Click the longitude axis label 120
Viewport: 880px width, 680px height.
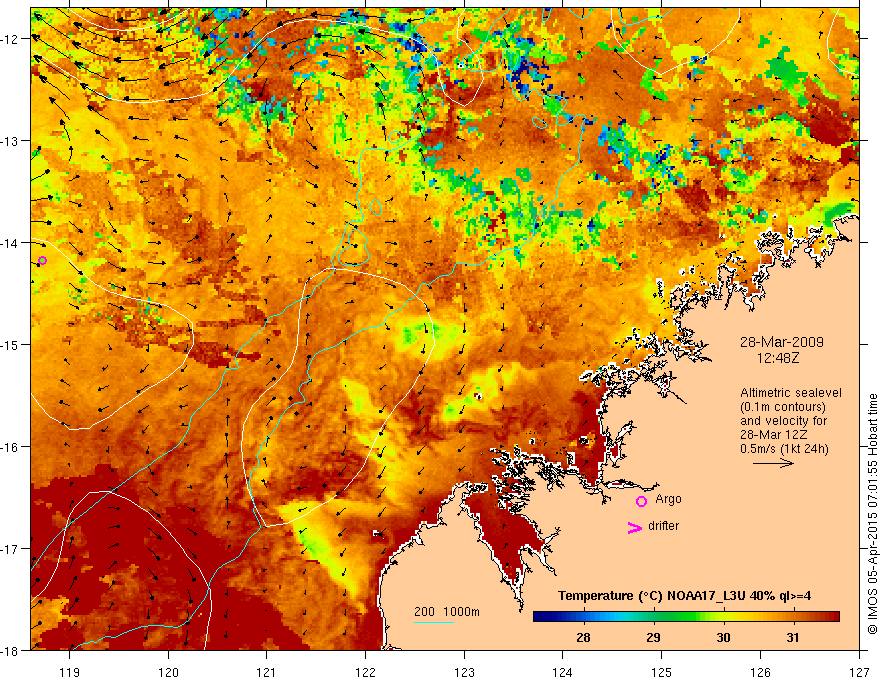(168, 672)
